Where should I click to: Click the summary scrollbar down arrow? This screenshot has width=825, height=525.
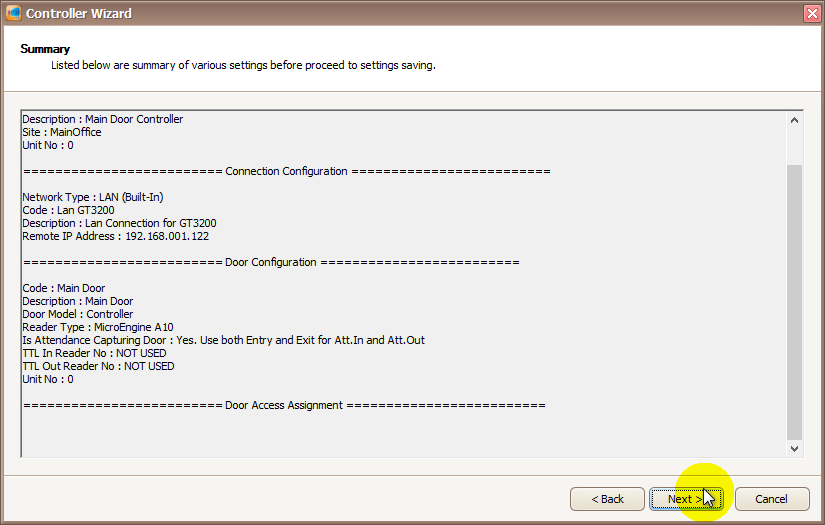pos(795,449)
